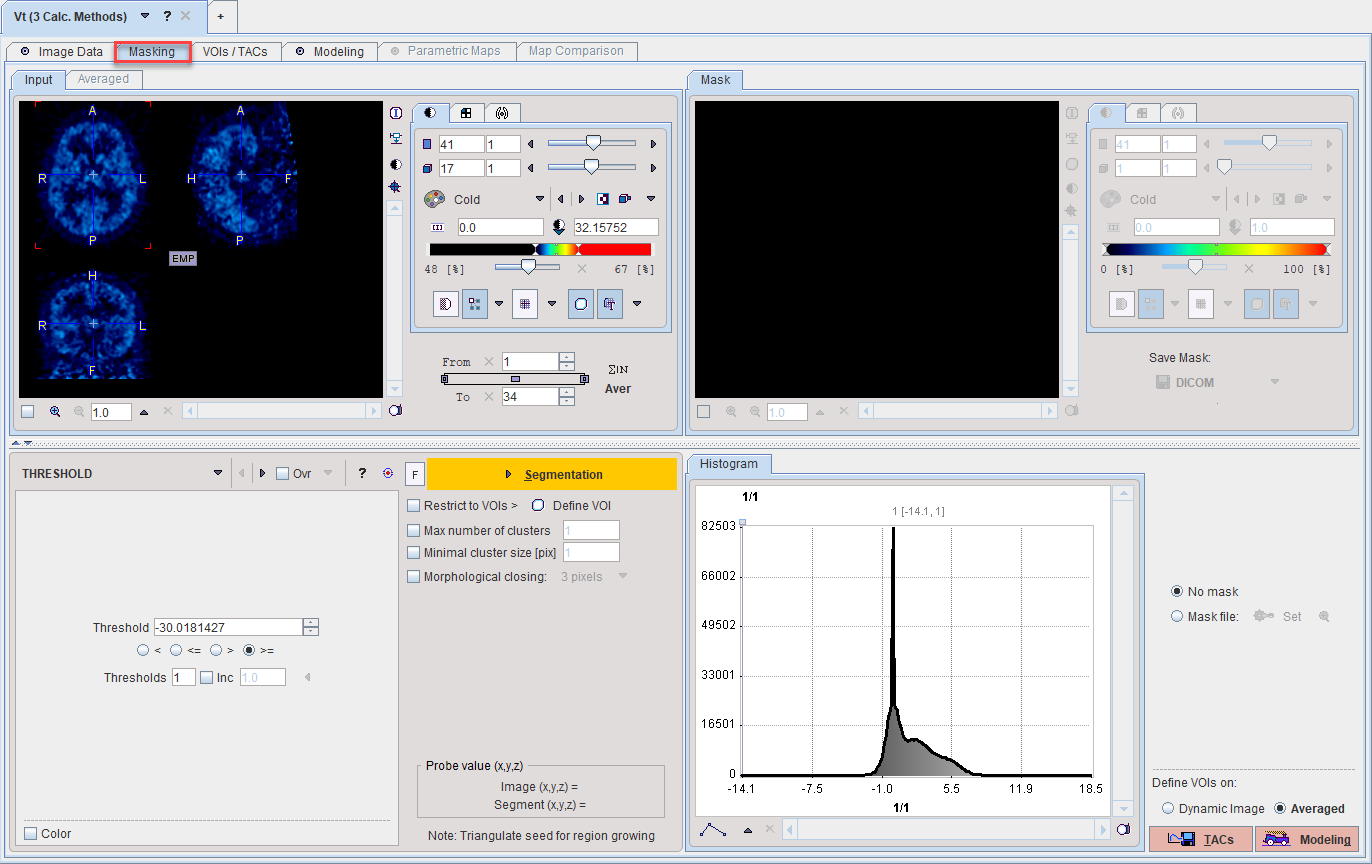1372x864 pixels.
Task: Click the blue cube icon right of Cold
Action: (625, 199)
